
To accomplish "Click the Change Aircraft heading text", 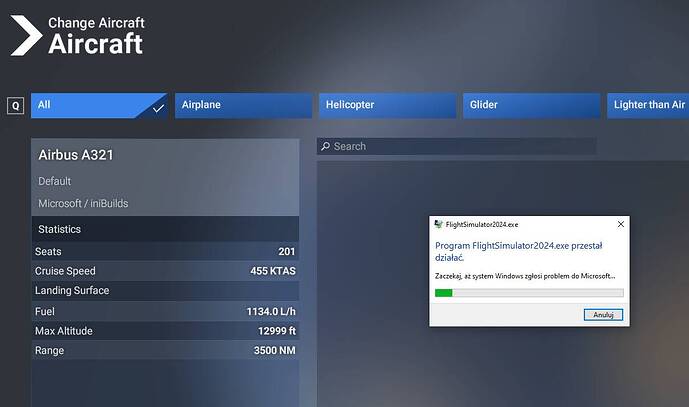I will coord(96,22).
